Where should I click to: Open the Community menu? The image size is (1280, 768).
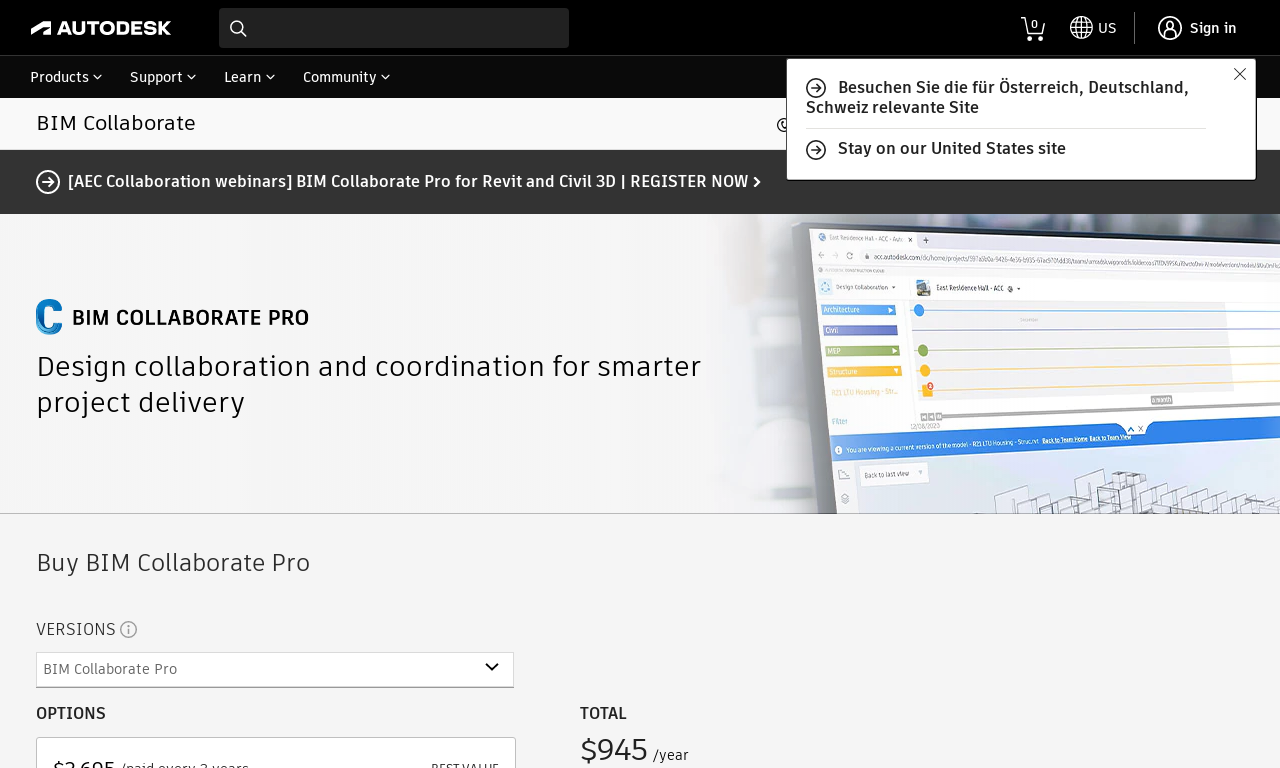coord(347,77)
